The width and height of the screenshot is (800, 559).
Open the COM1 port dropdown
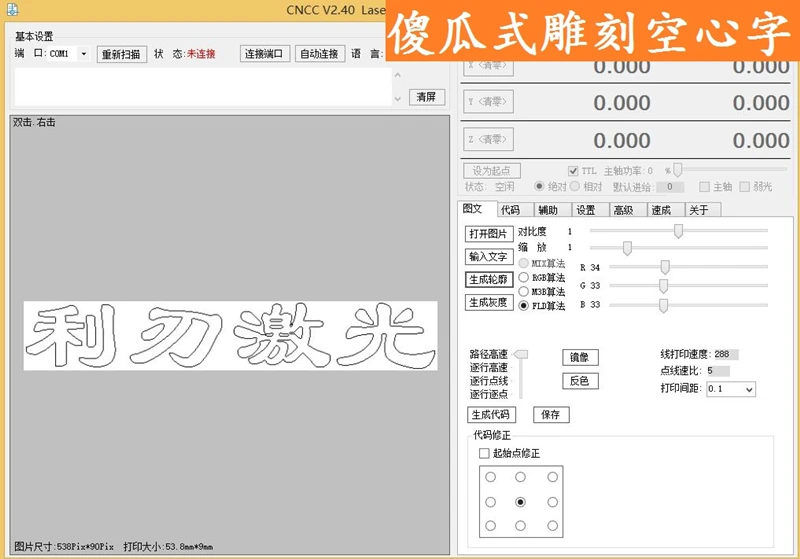point(84,54)
